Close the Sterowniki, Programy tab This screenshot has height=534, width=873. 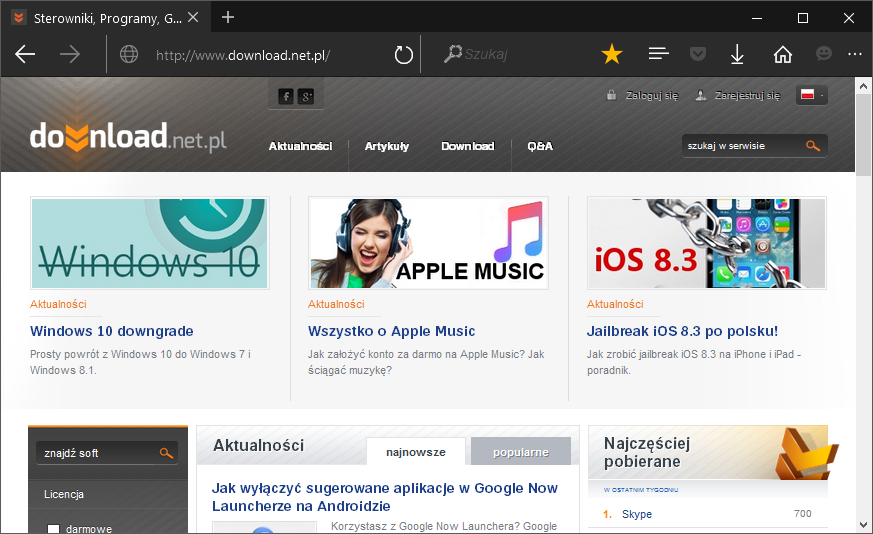tap(193, 17)
